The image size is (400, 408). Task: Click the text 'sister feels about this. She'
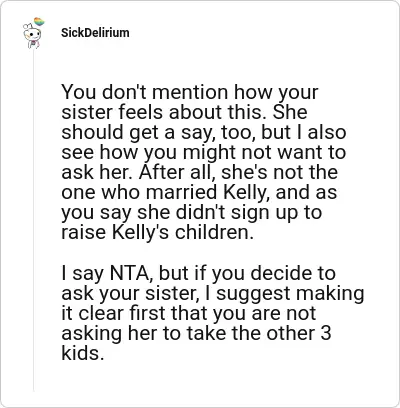click(x=184, y=112)
